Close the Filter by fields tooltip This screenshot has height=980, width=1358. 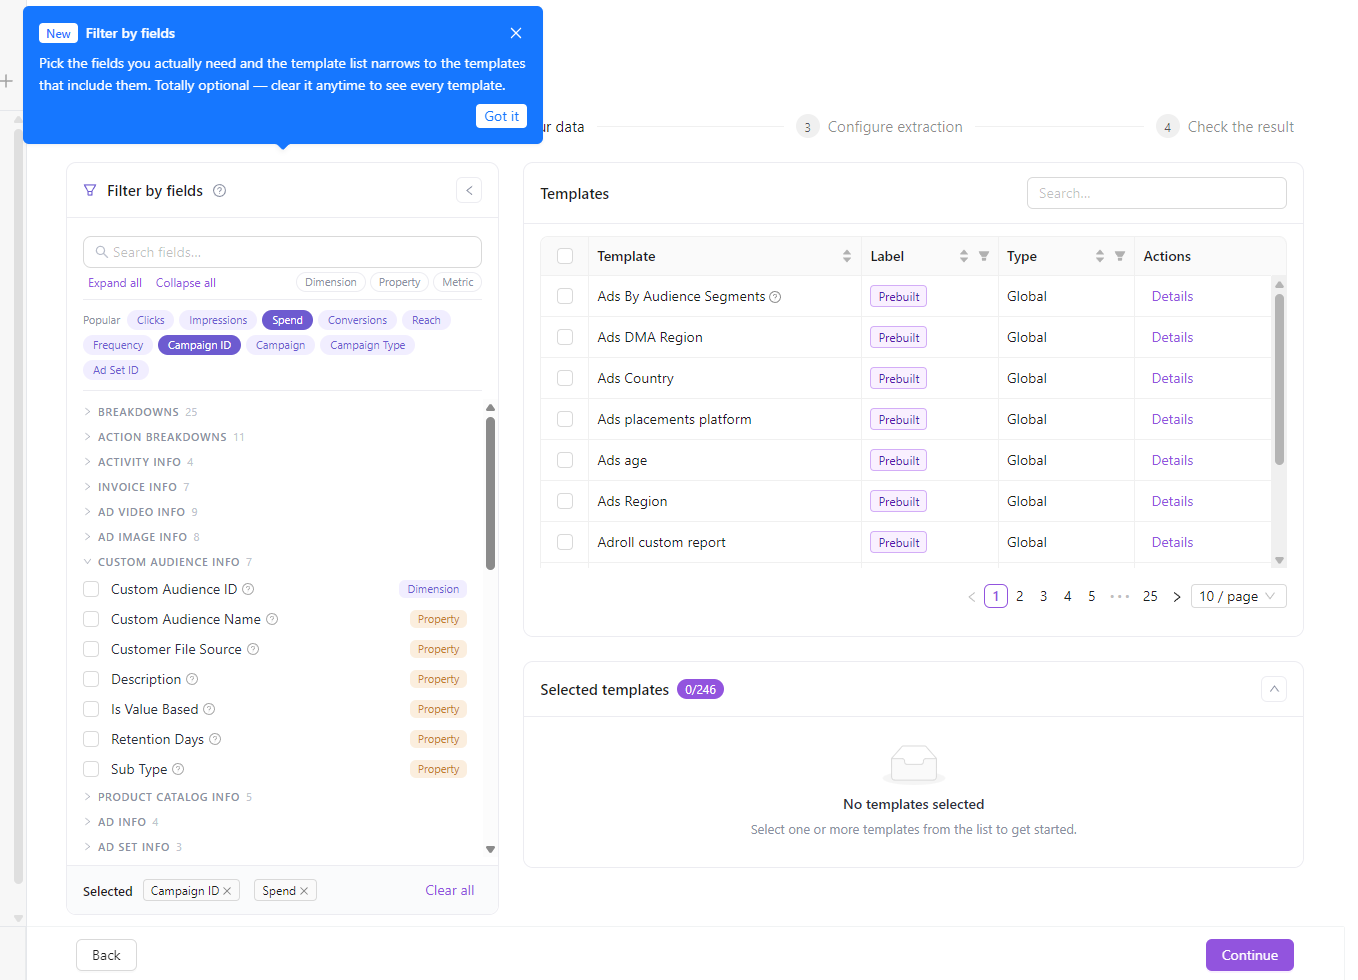pyautogui.click(x=516, y=33)
